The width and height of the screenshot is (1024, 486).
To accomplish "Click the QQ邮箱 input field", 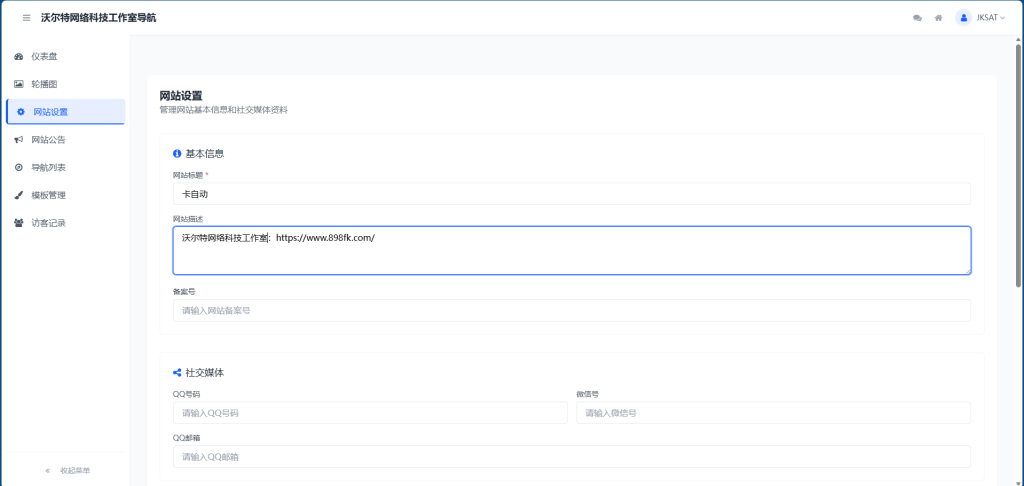I will pos(571,457).
